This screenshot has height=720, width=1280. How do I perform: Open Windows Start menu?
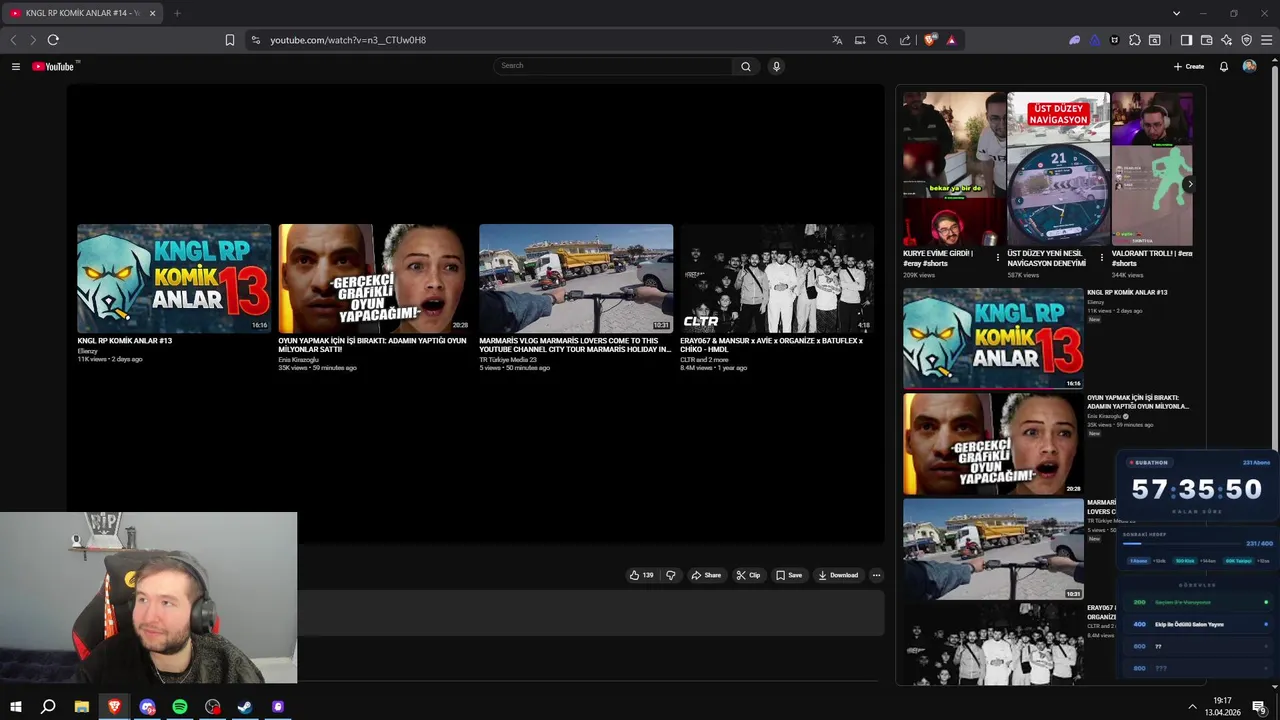tap(15, 707)
